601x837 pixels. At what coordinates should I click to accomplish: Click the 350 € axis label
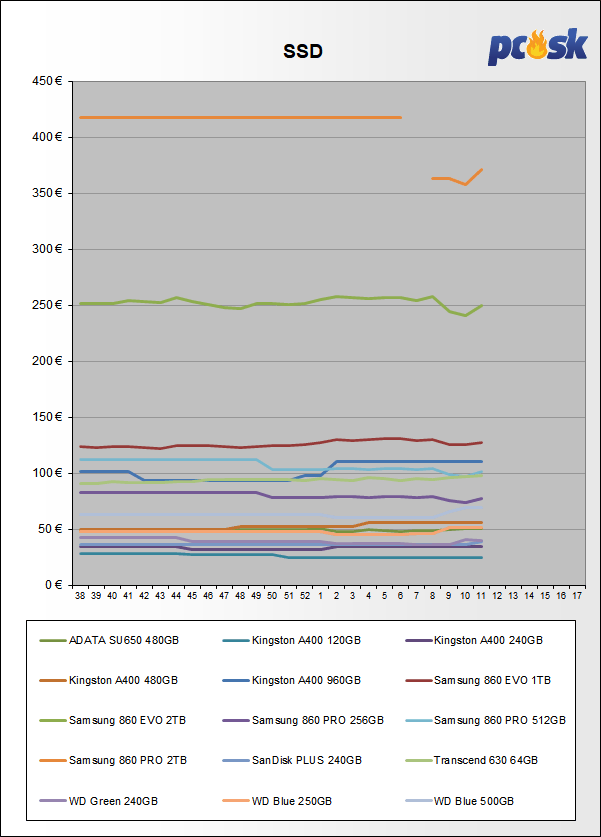(x=47, y=193)
